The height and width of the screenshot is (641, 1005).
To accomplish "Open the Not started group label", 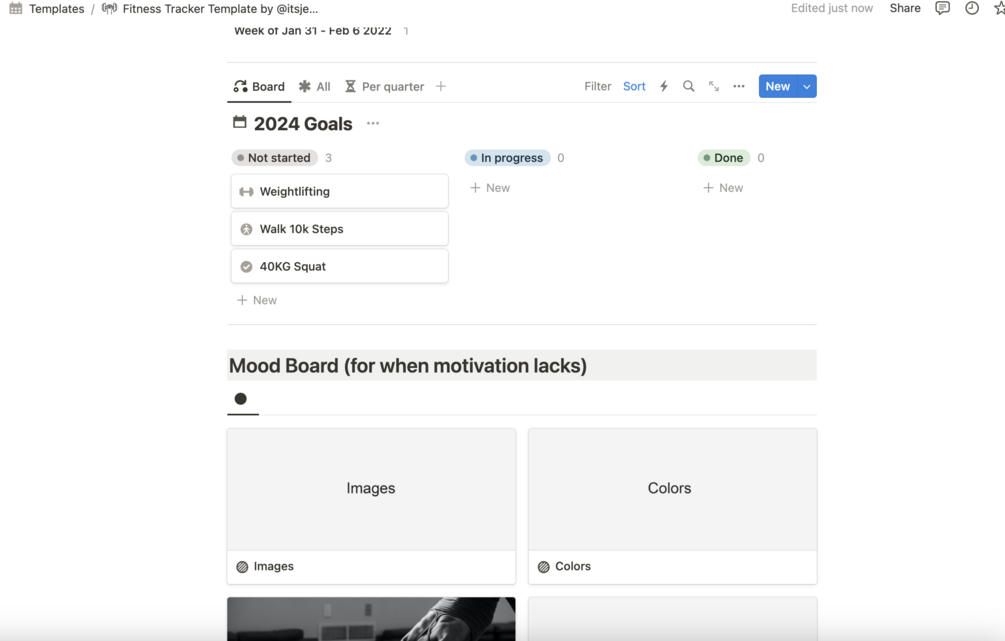I will 274,158.
